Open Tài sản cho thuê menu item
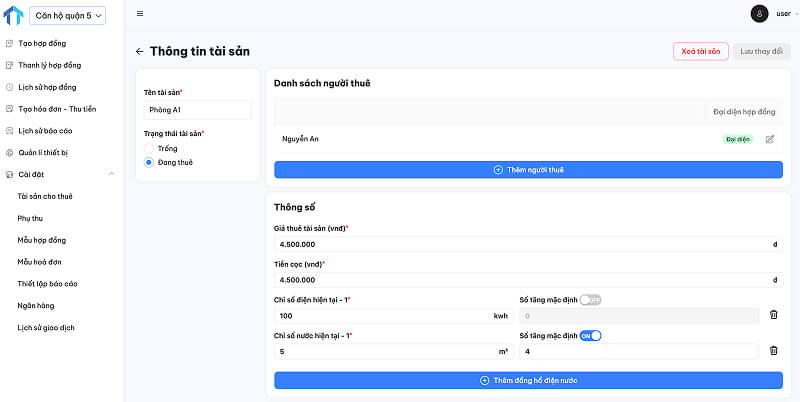Viewport: 800px width, 402px height. click(x=45, y=196)
